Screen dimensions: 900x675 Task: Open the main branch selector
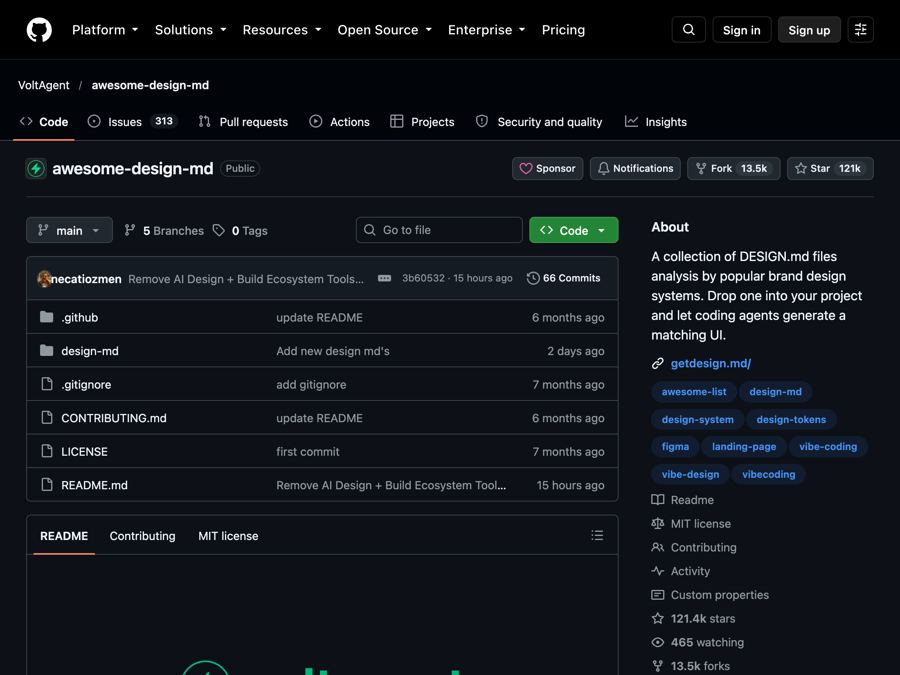69,230
